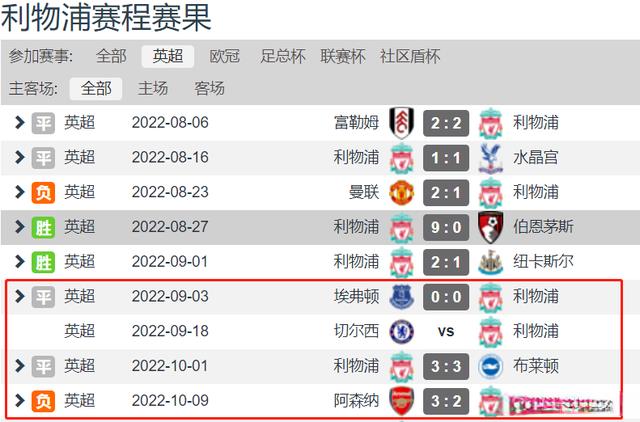The width and height of the screenshot is (640, 422).
Task: Open the 9:0 score result box
Action: click(x=446, y=227)
